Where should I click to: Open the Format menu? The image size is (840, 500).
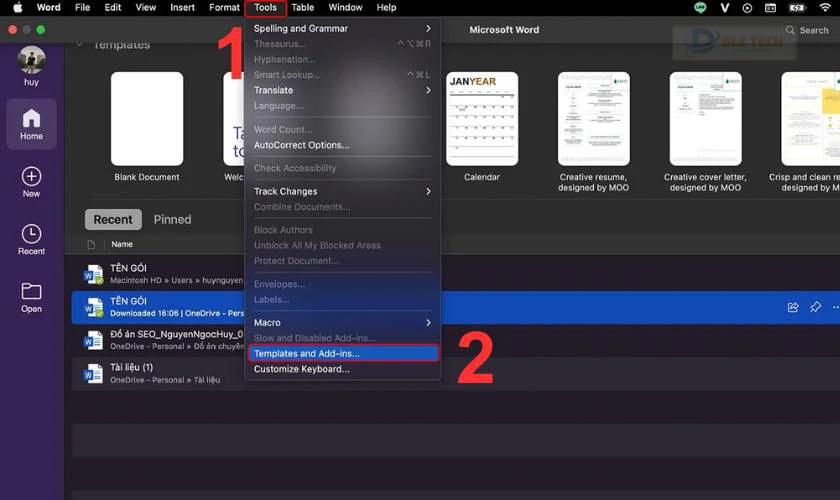tap(224, 8)
